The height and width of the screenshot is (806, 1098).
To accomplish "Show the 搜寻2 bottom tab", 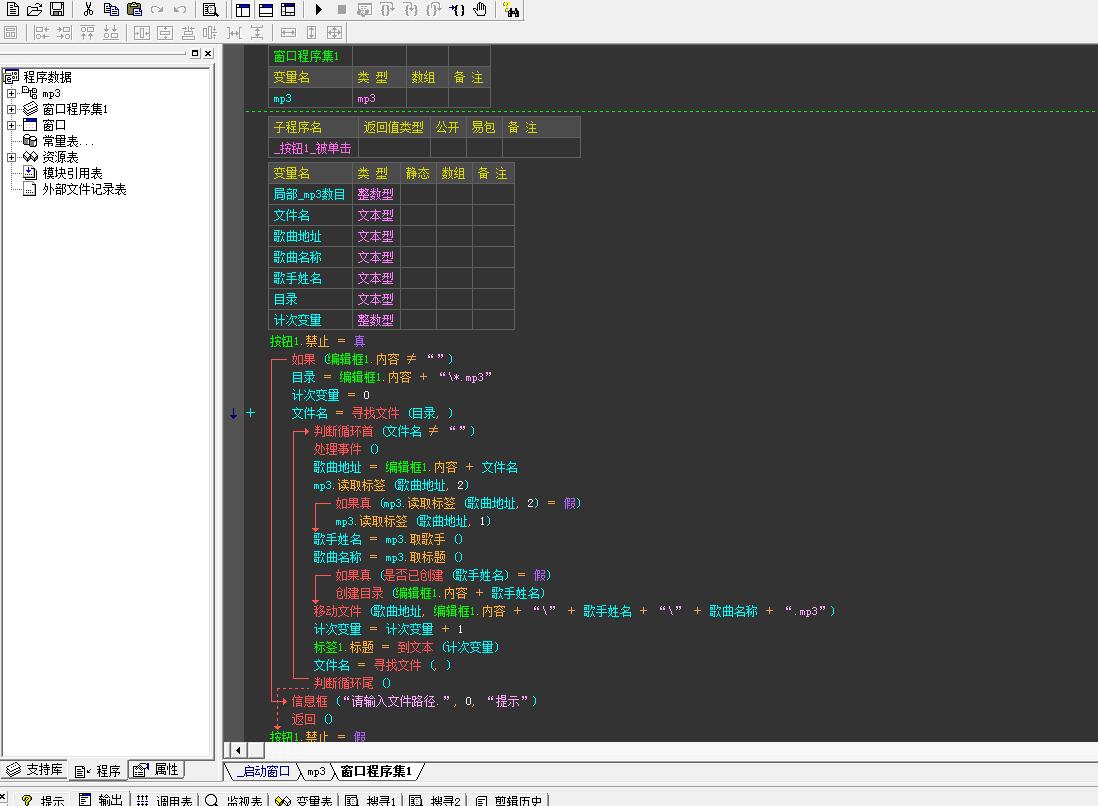I will click(436, 800).
